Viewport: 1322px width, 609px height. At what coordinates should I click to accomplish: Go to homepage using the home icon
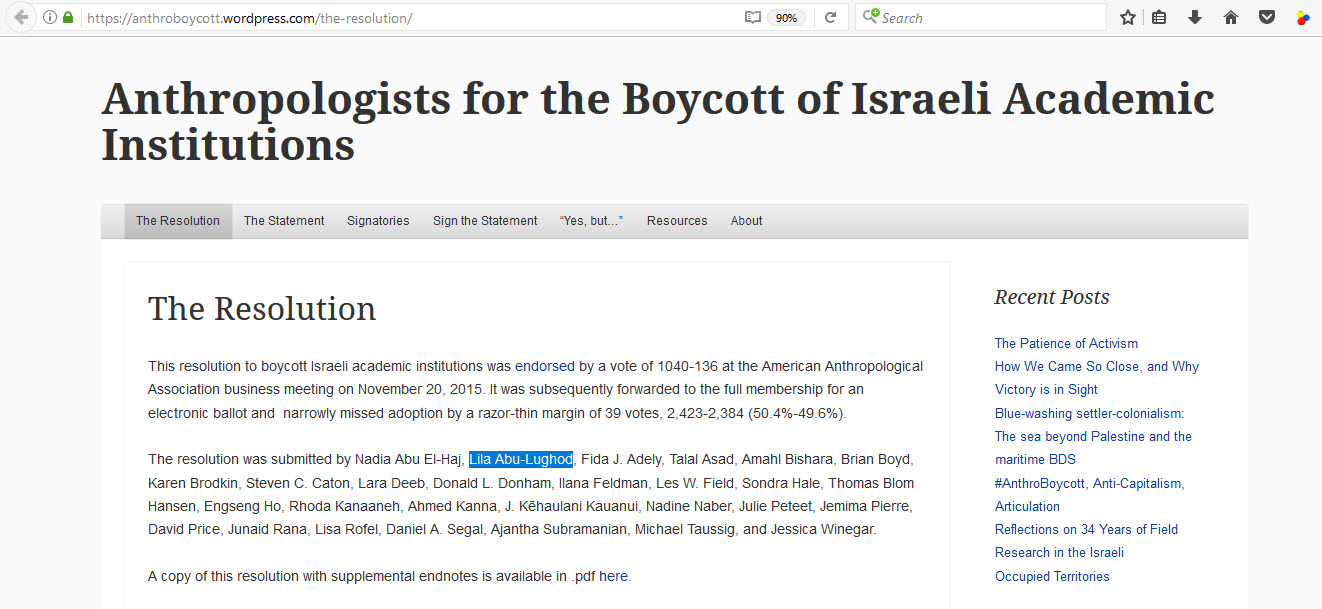point(1231,17)
